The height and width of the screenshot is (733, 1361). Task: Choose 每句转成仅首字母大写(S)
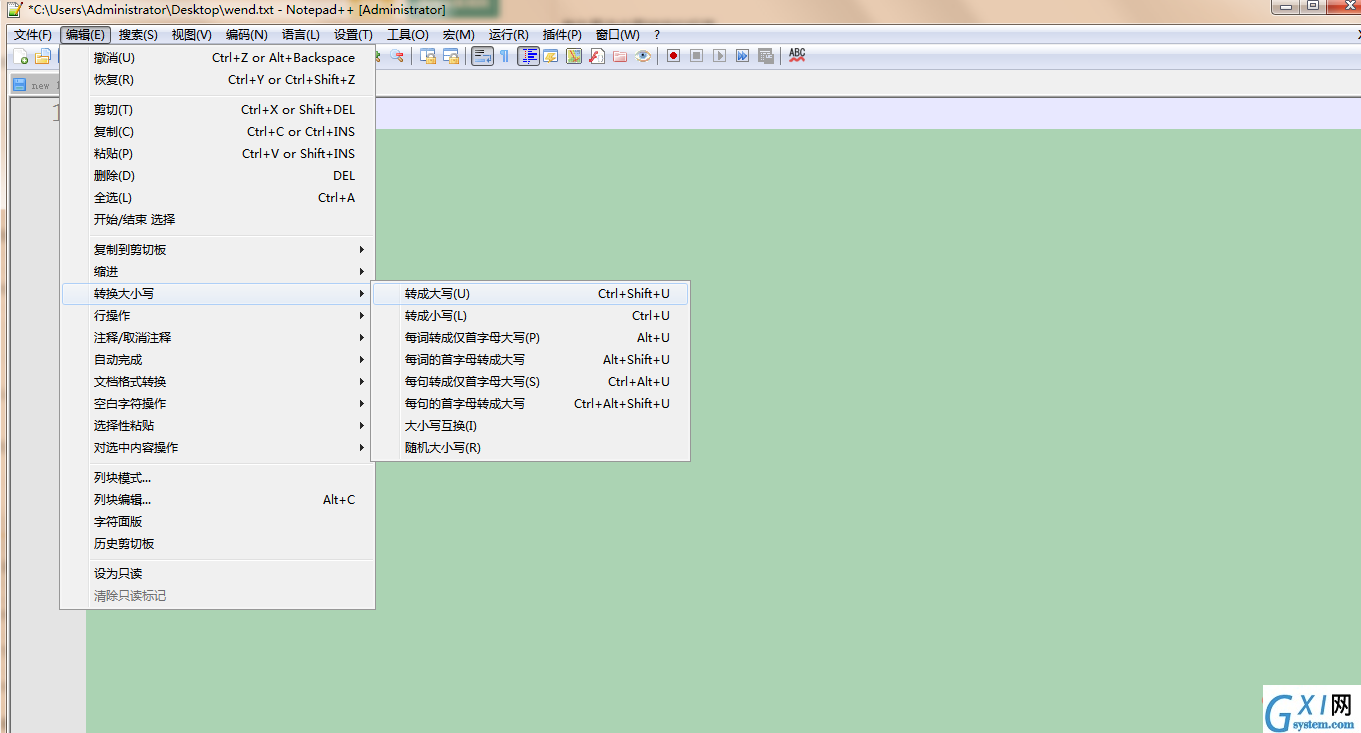[530, 382]
